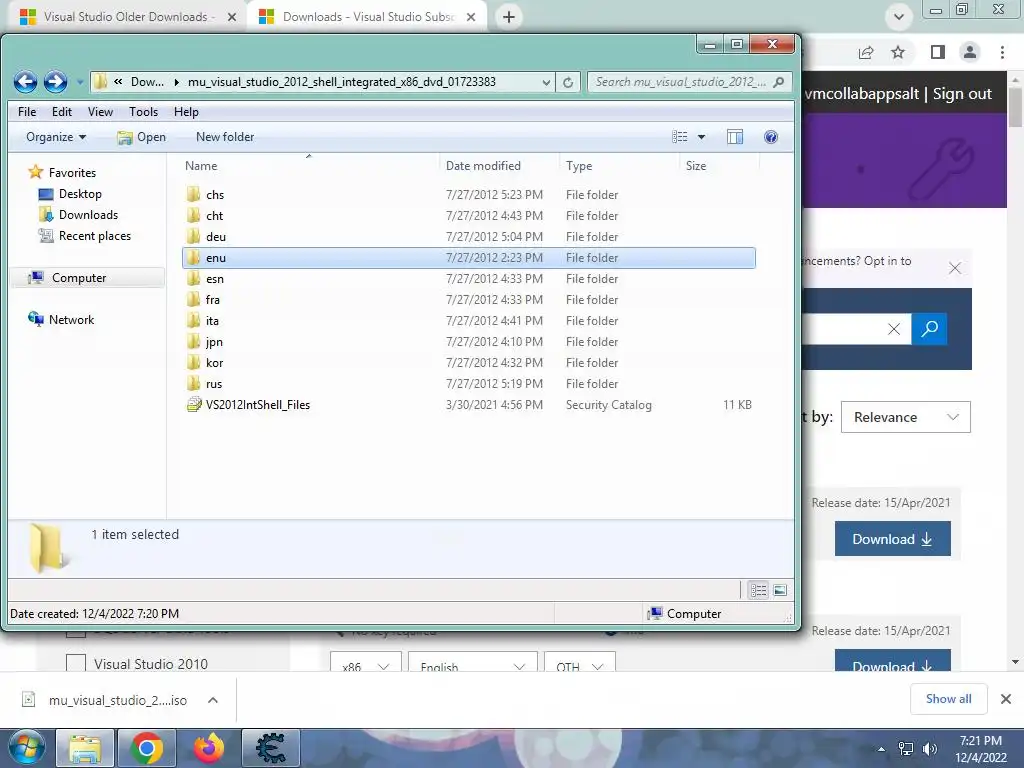
Task: Select the chs folder icon
Action: click(x=193, y=195)
